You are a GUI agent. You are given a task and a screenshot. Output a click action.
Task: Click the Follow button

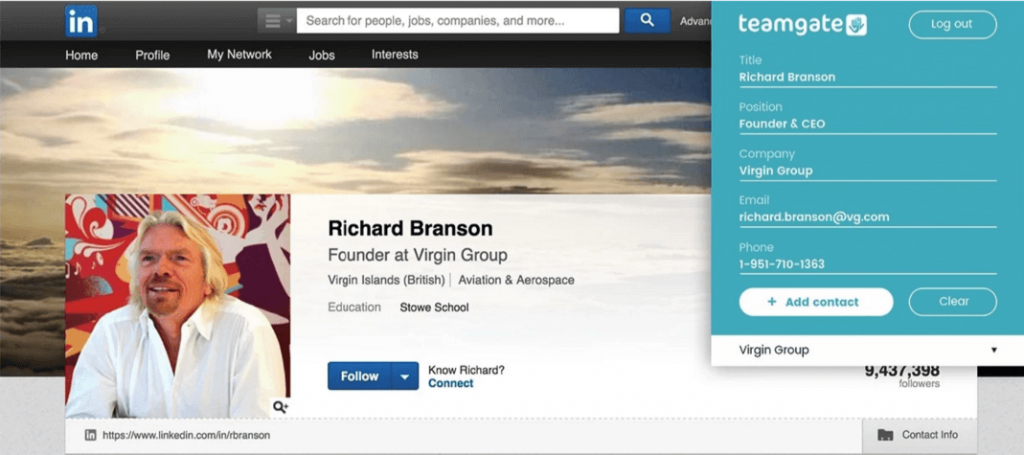tap(360, 376)
